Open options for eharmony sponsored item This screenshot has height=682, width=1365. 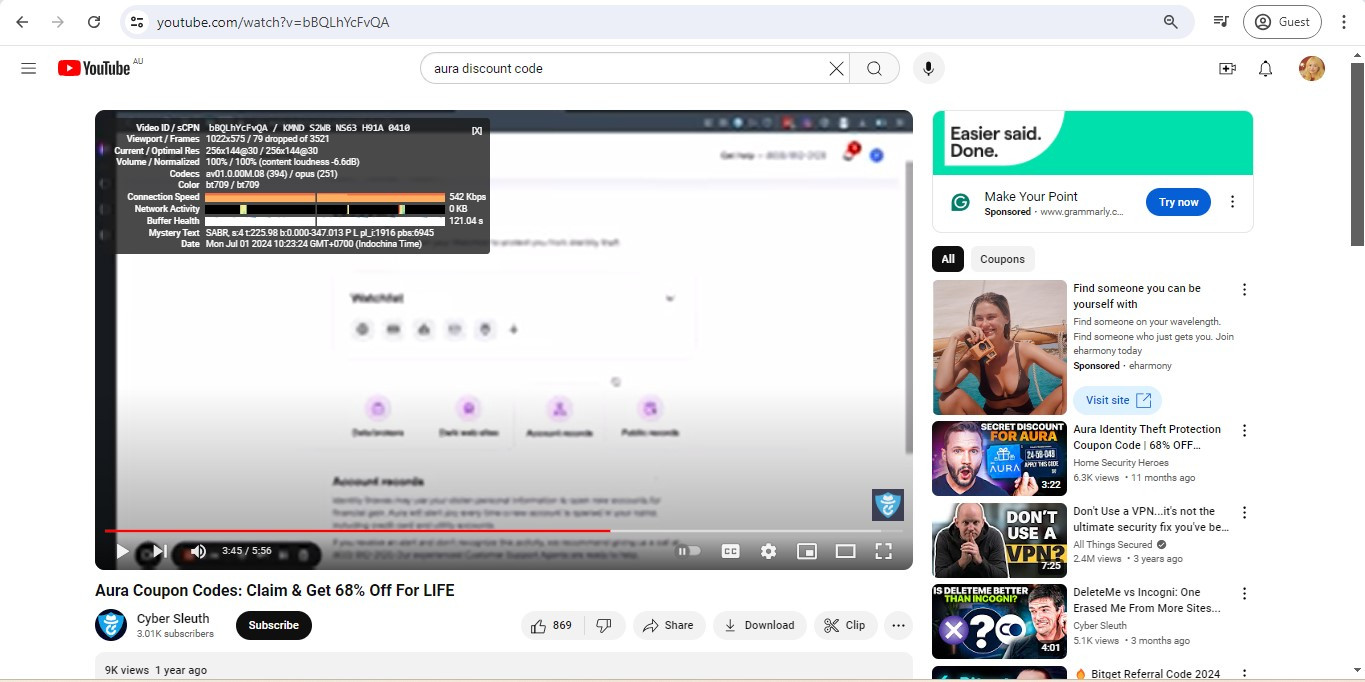click(1244, 290)
